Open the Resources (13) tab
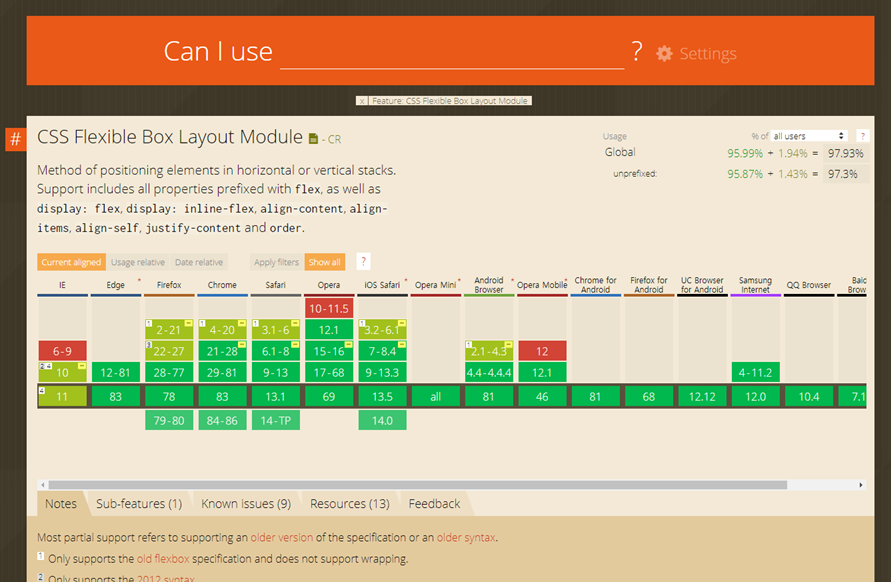Viewport: 891px width, 582px height. click(x=350, y=504)
